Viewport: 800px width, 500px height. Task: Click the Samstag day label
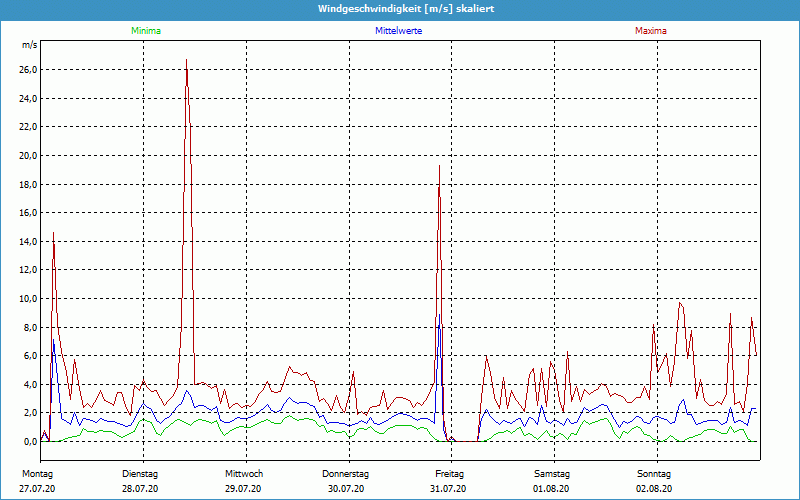552,474
